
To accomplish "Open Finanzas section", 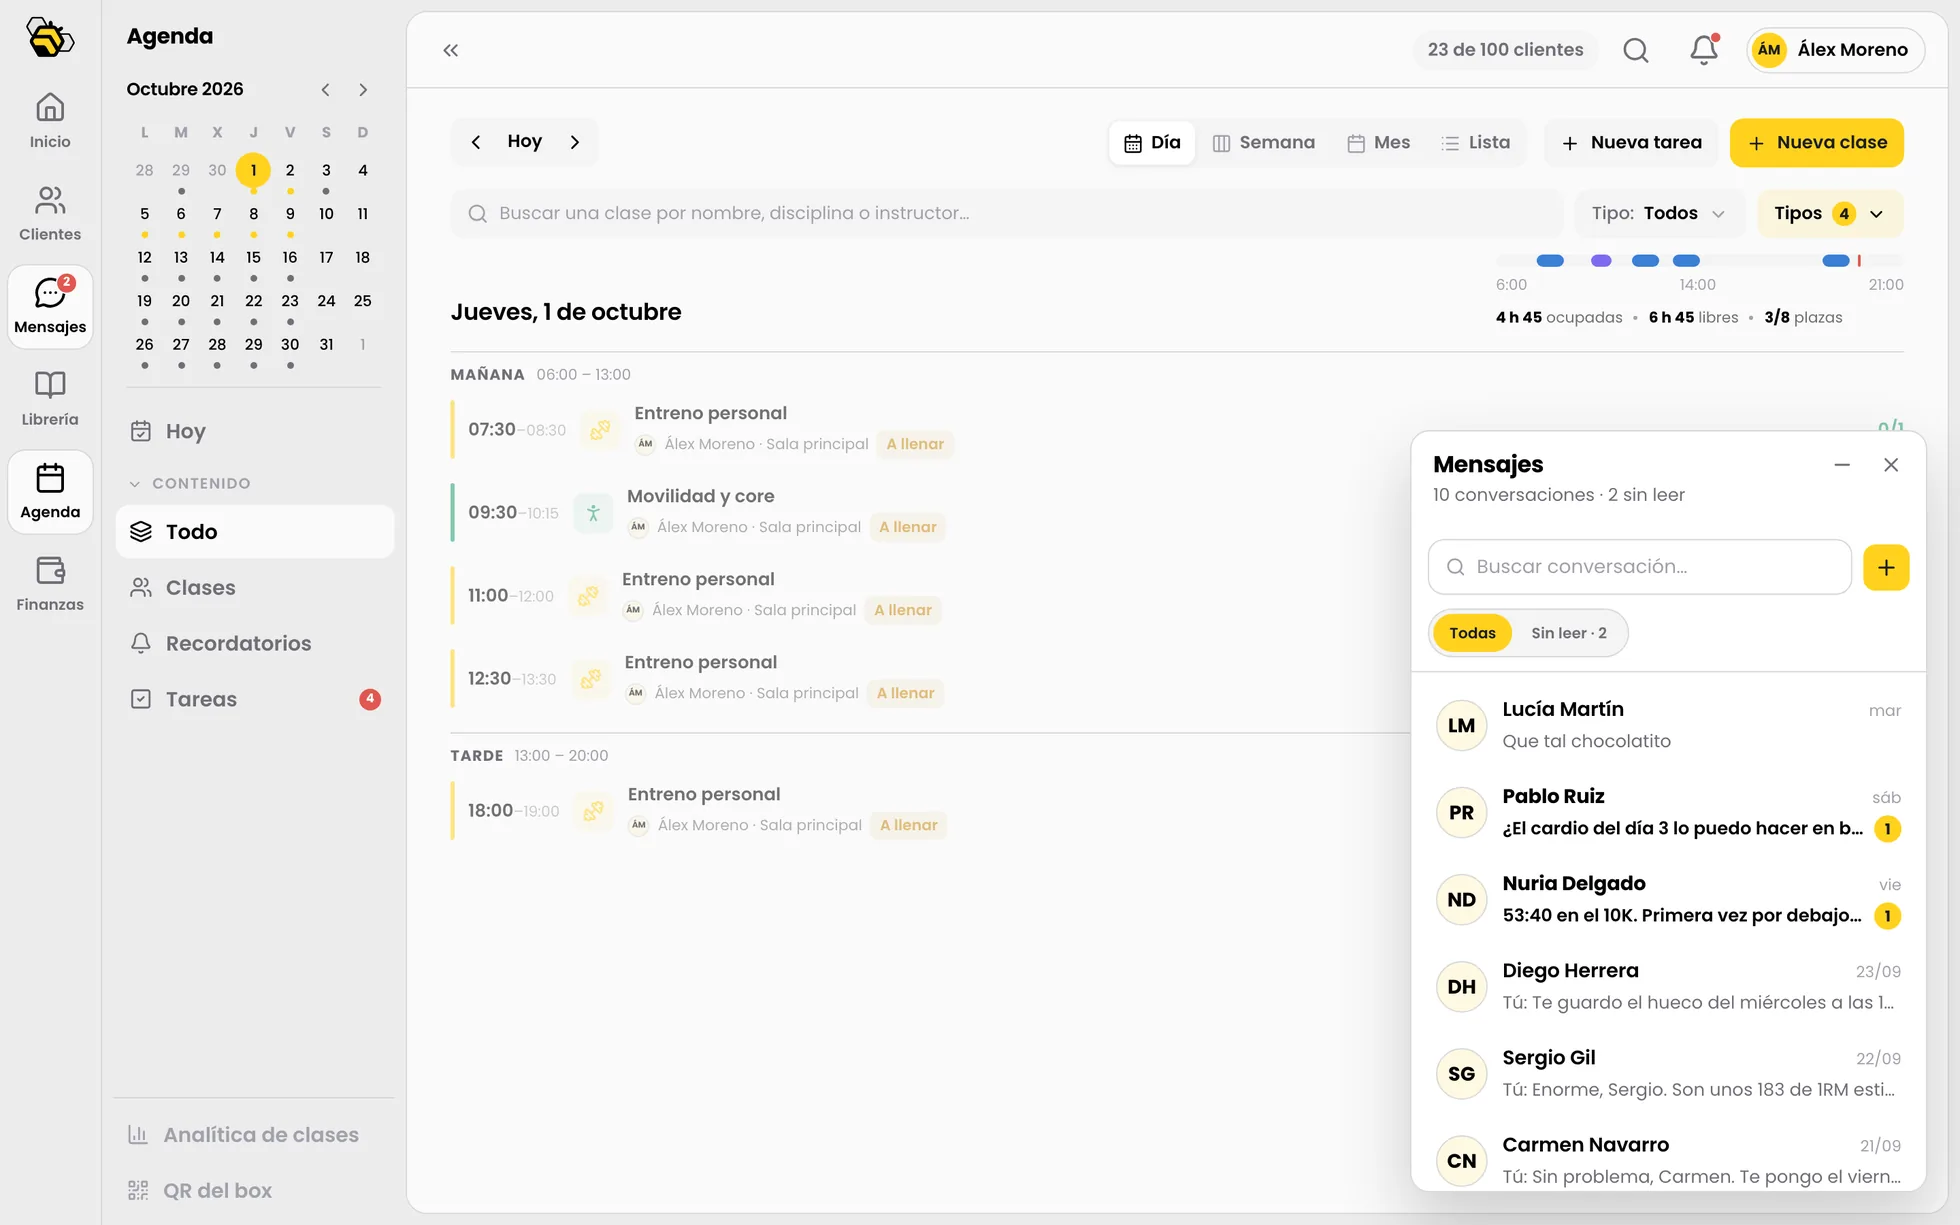I will coord(50,584).
